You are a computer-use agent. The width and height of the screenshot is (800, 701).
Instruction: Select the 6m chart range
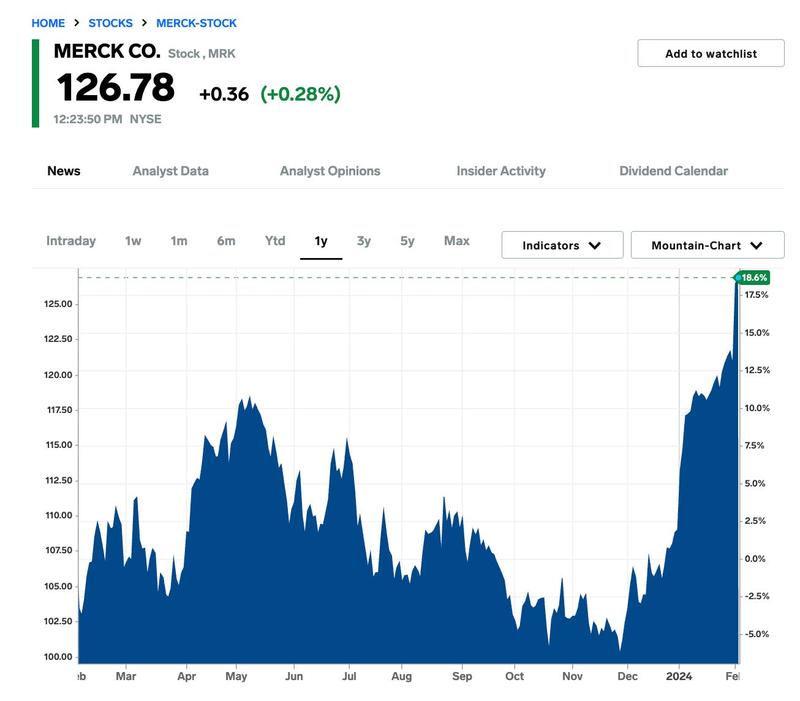tap(226, 241)
